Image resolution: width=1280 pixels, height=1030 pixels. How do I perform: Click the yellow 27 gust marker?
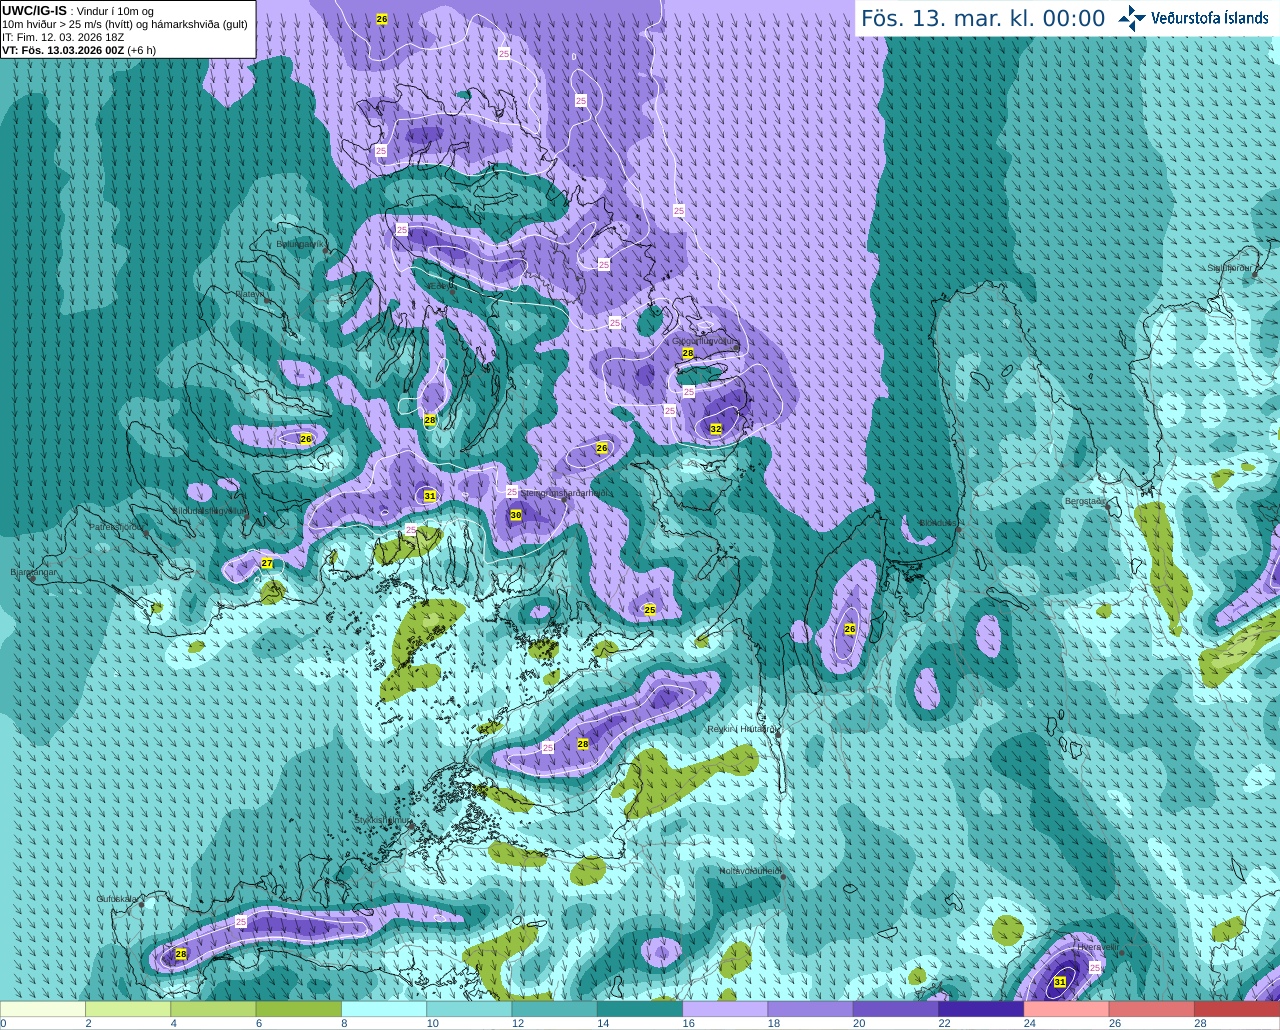[x=267, y=563]
